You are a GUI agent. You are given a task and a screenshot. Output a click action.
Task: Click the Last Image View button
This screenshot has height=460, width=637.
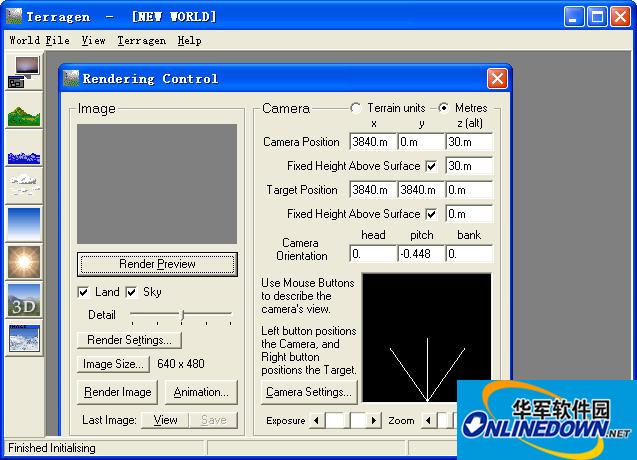pyautogui.click(x=165, y=420)
